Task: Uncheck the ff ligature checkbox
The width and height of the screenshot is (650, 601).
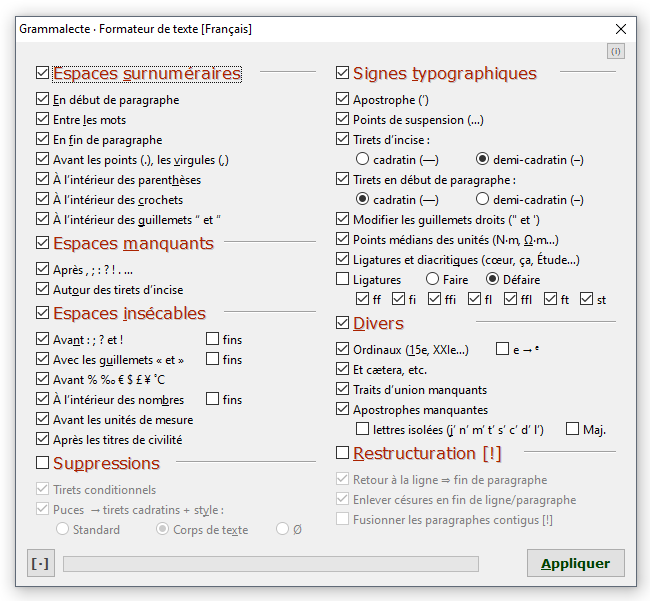Action: click(x=362, y=298)
